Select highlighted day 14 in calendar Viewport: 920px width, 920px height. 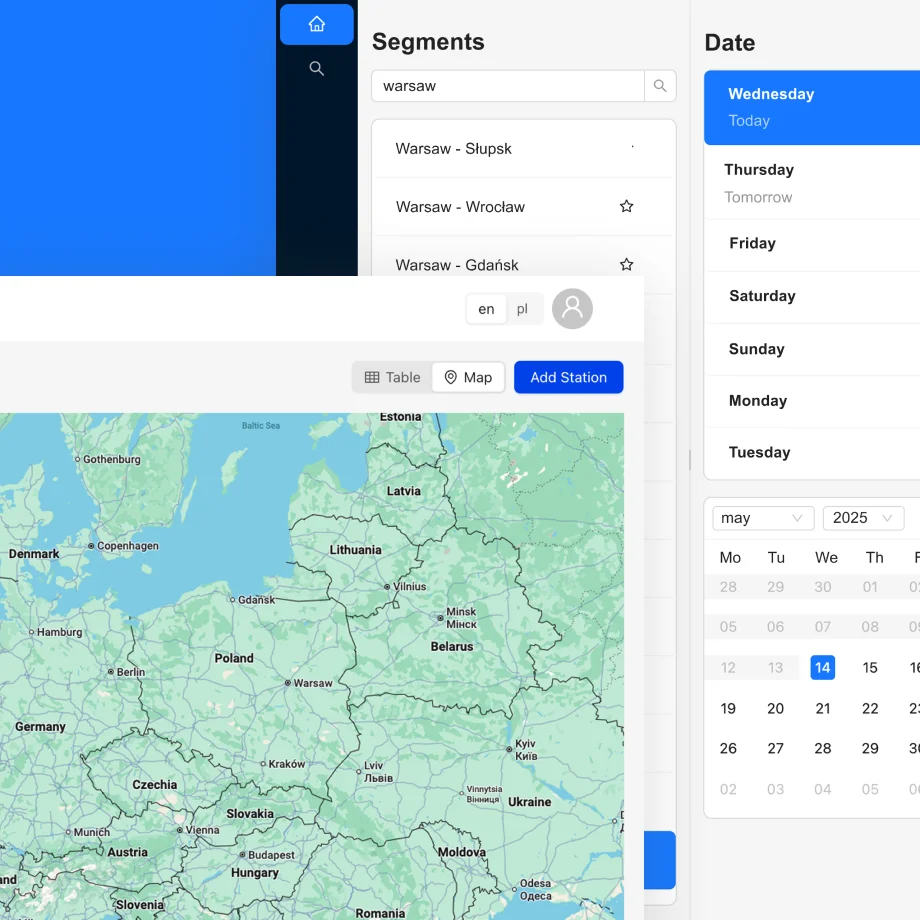(822, 667)
